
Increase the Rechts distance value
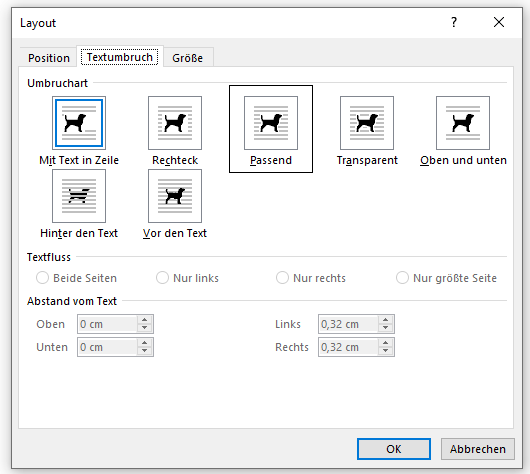(x=386, y=343)
